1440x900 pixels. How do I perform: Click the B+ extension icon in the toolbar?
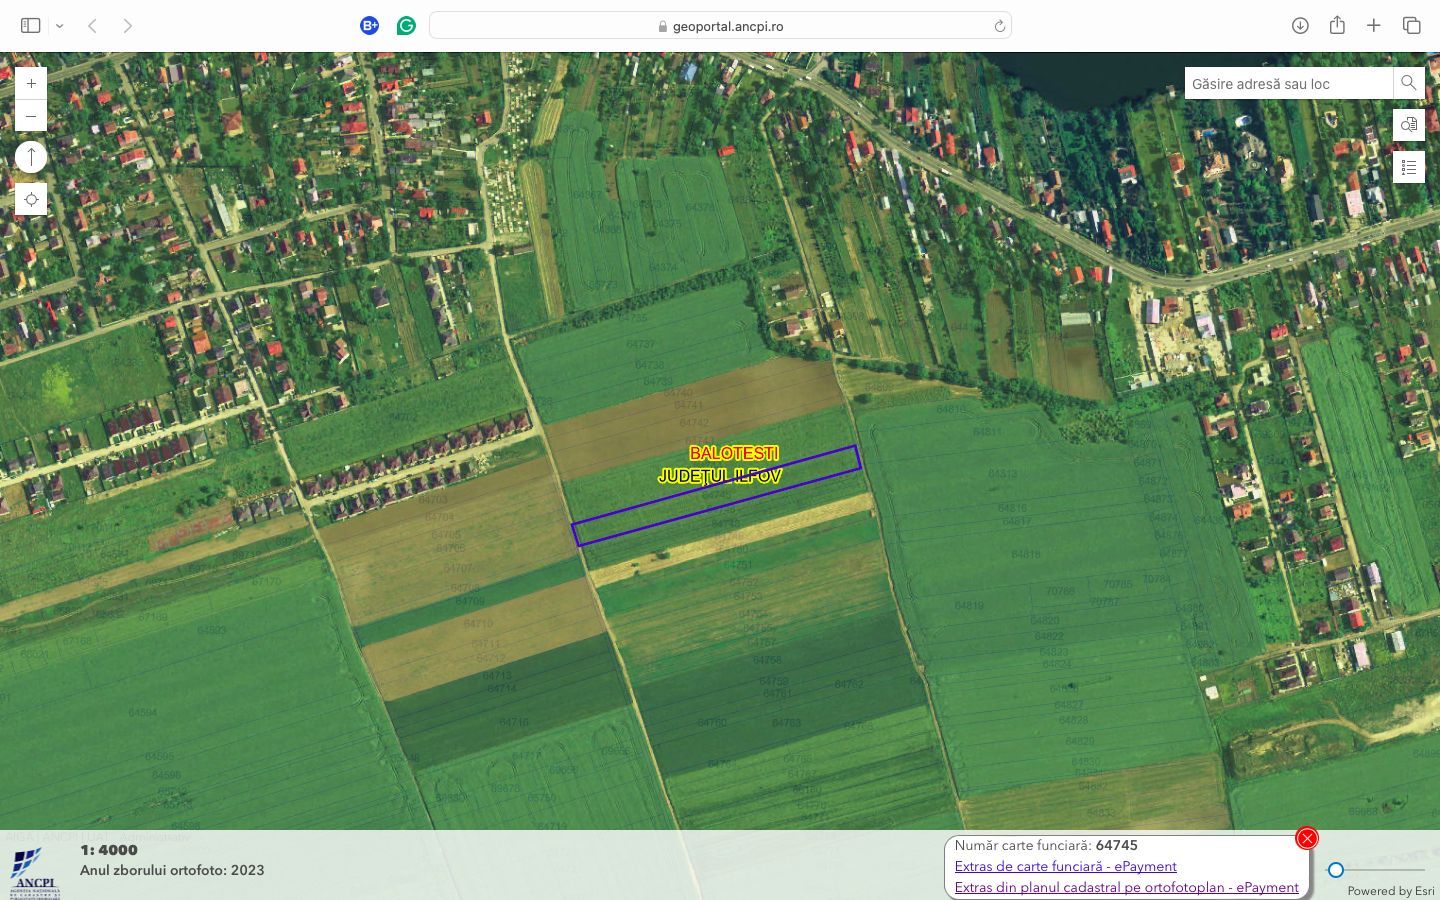[x=369, y=25]
